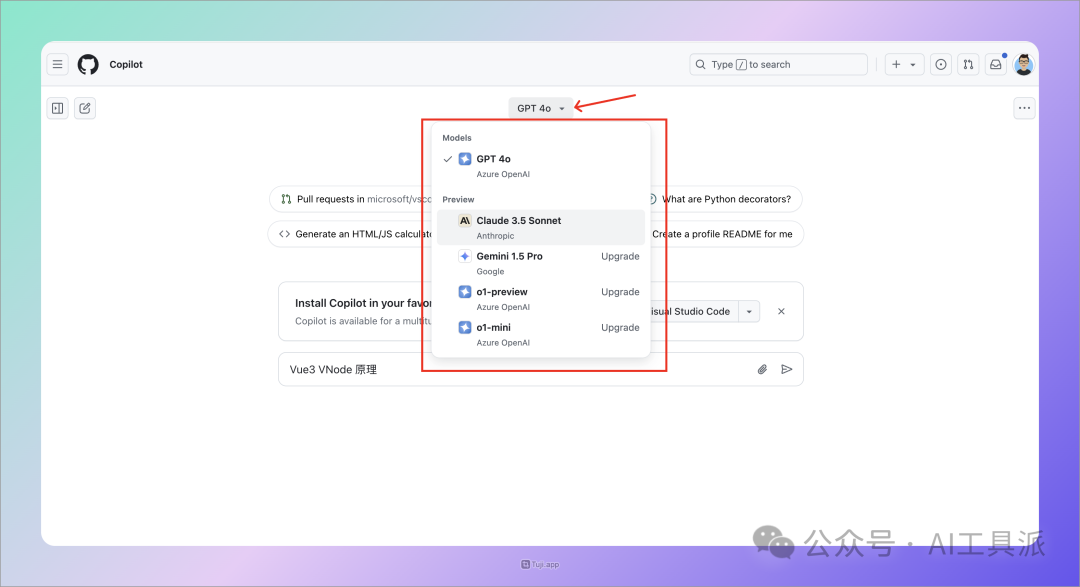Open the Pull requests icon in header
This screenshot has height=587, width=1080.
[x=968, y=65]
